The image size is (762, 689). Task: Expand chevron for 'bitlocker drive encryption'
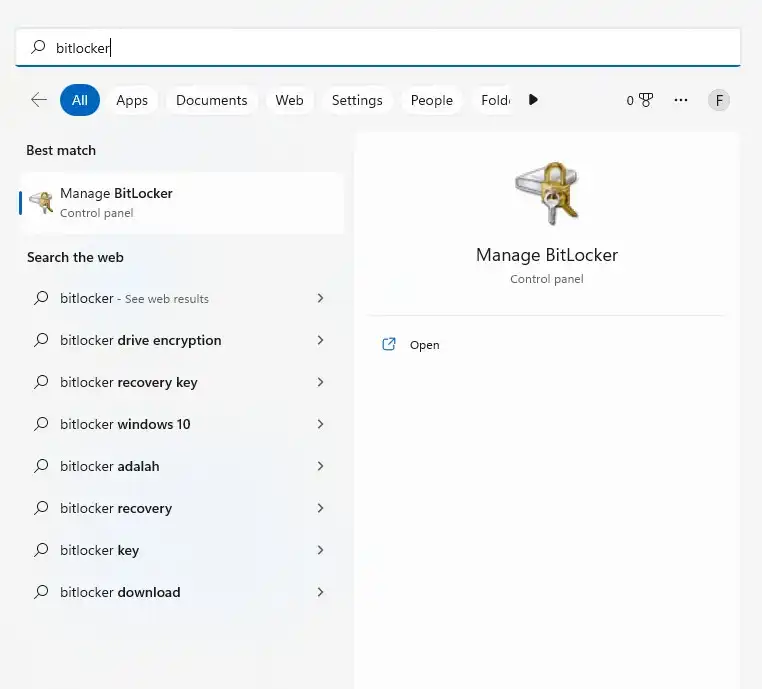[x=320, y=340]
